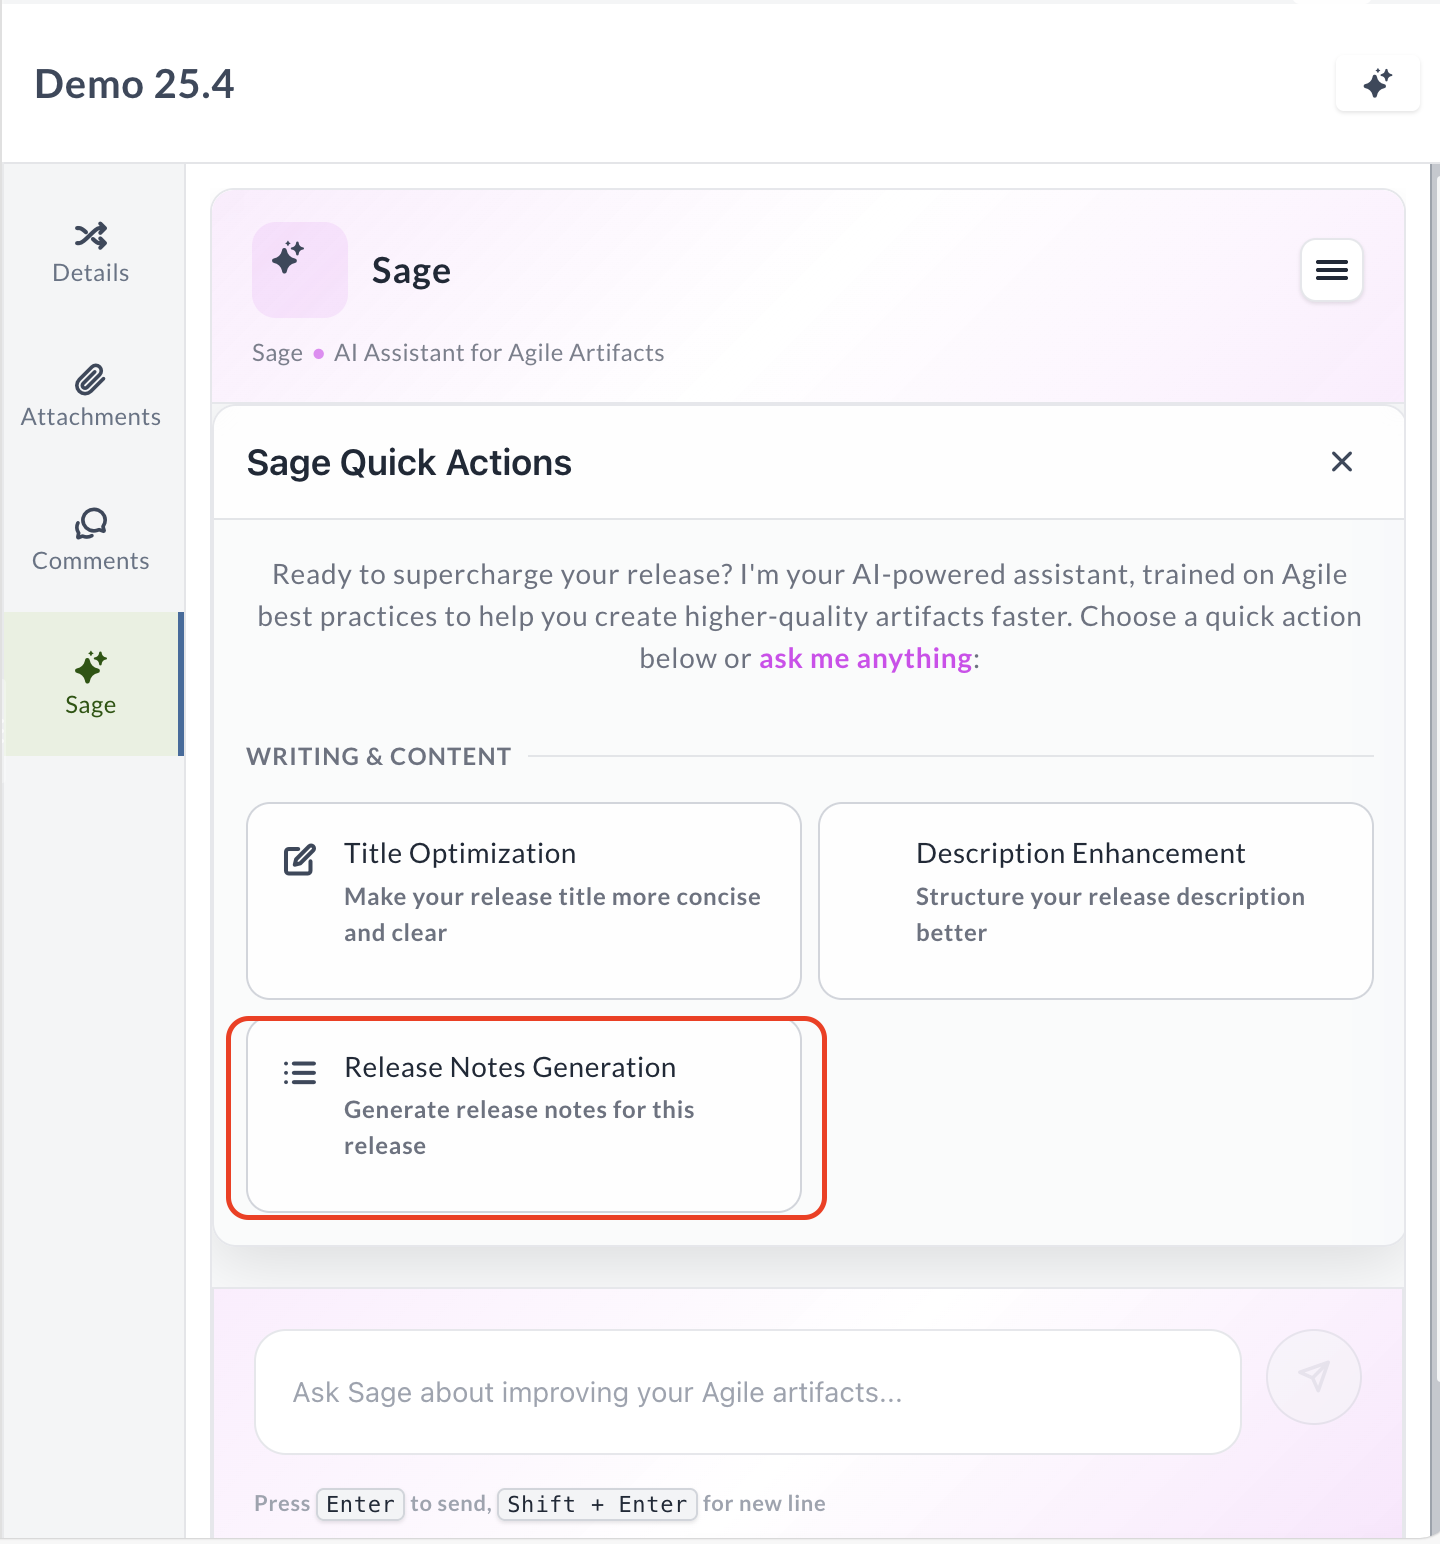Open the Attachments paperclip icon
The width and height of the screenshot is (1440, 1544).
pyautogui.click(x=90, y=380)
